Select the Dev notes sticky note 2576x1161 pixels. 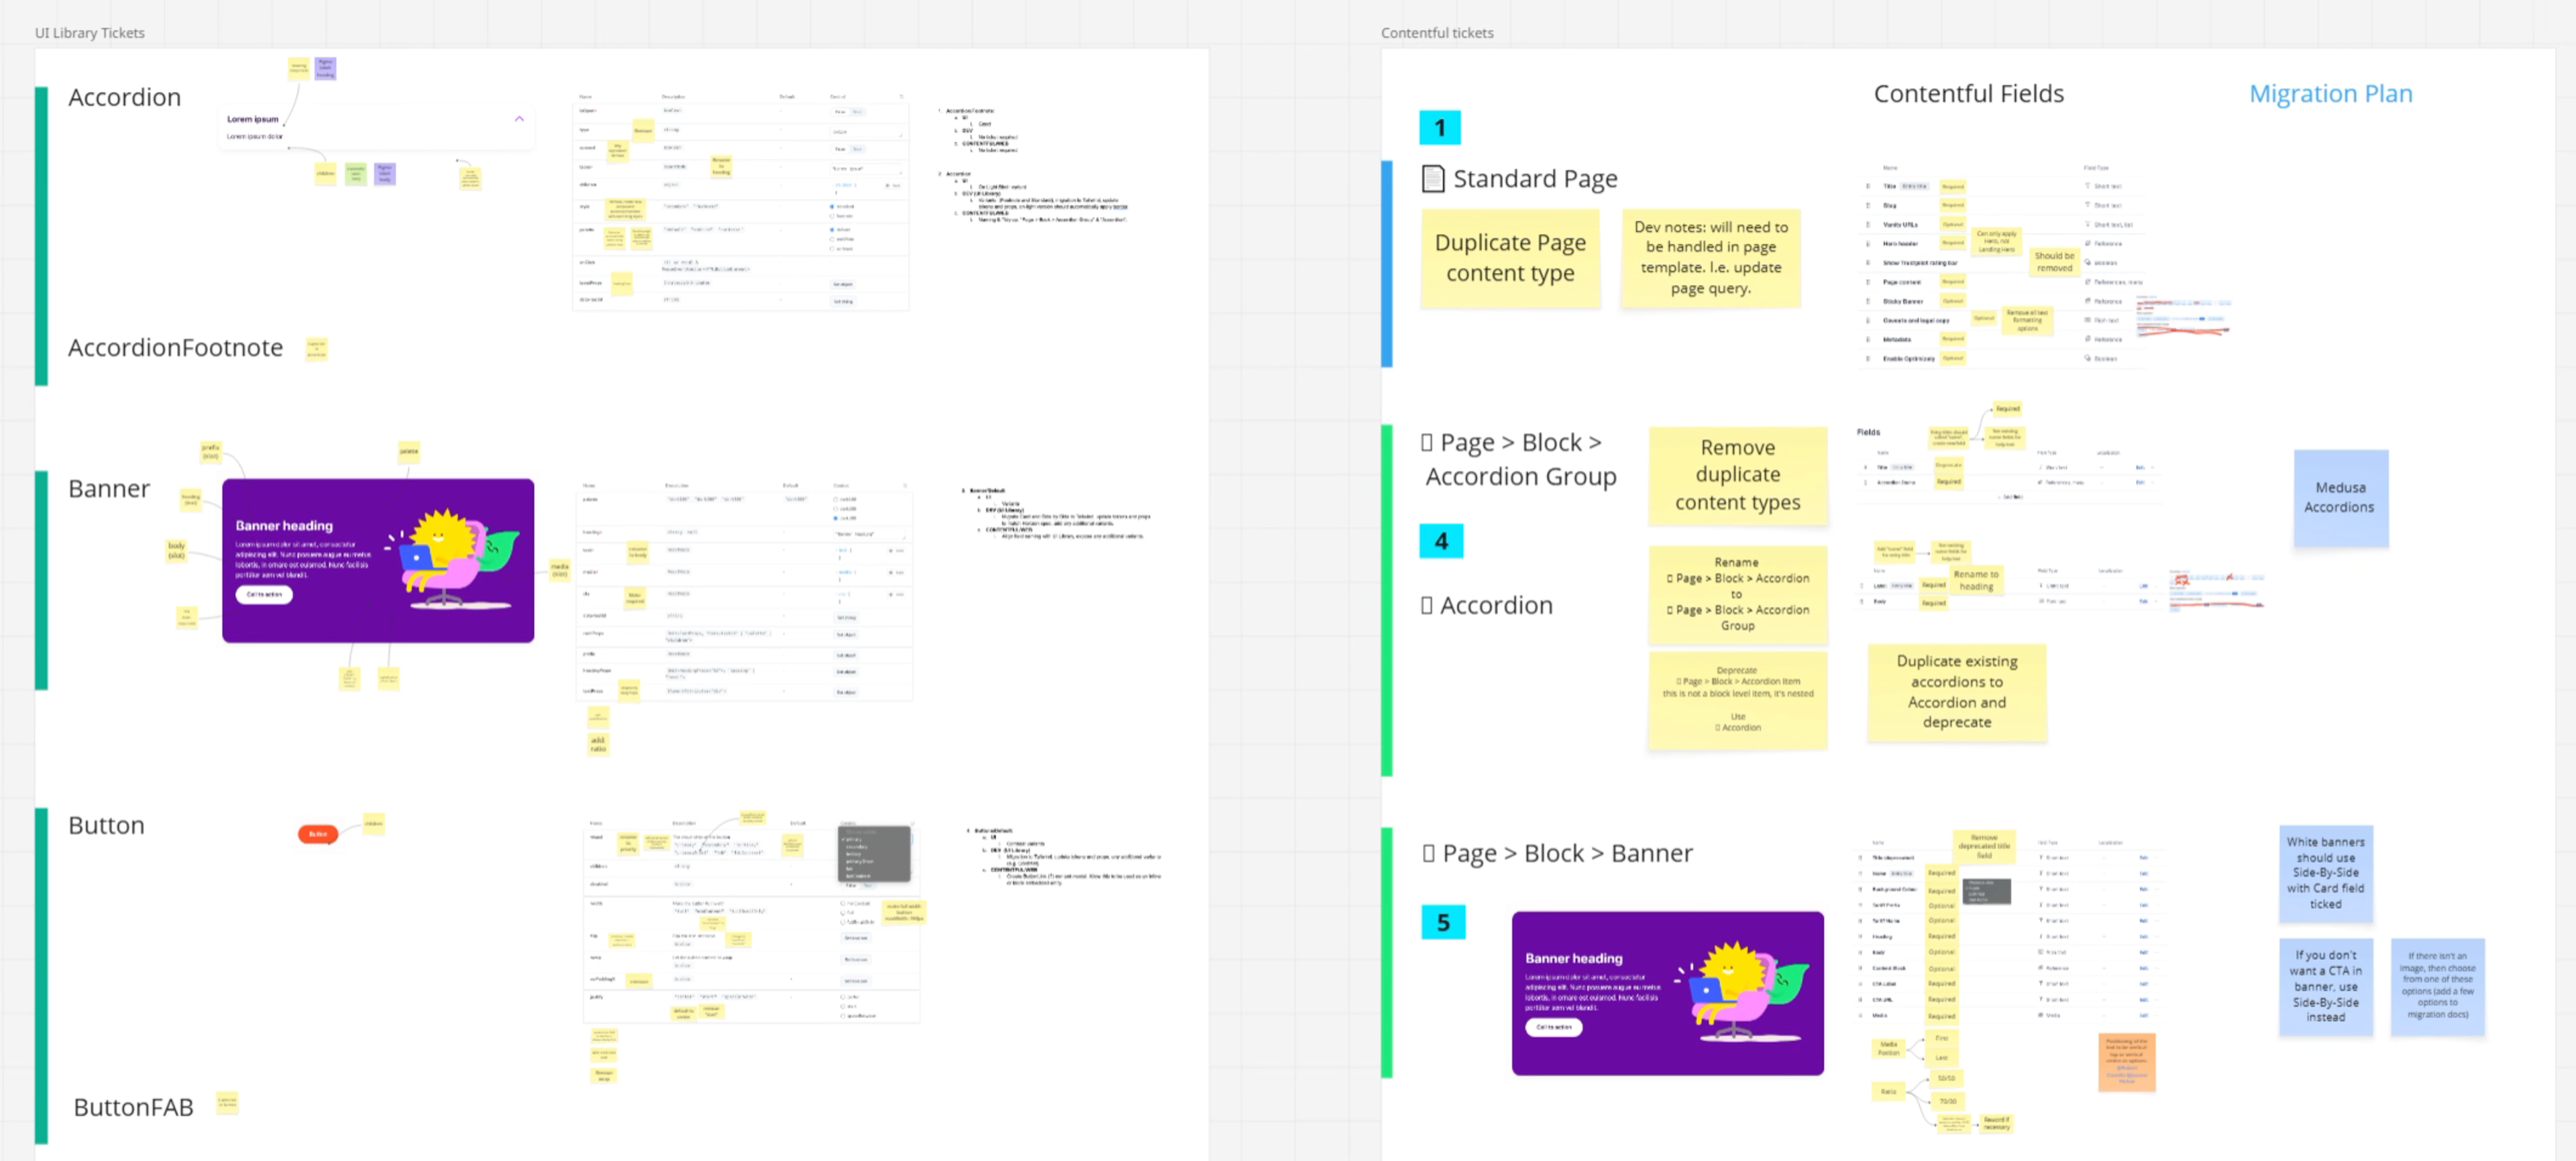1710,257
